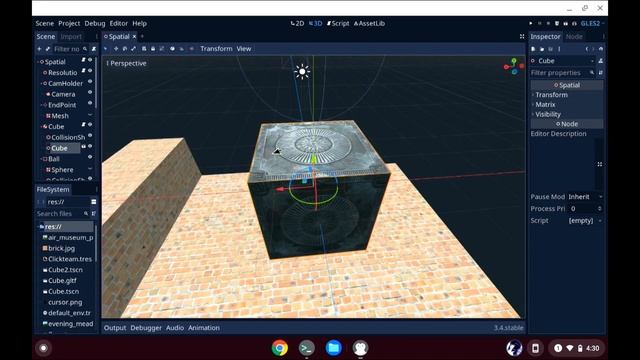Open AssetLib workspace

(369, 23)
